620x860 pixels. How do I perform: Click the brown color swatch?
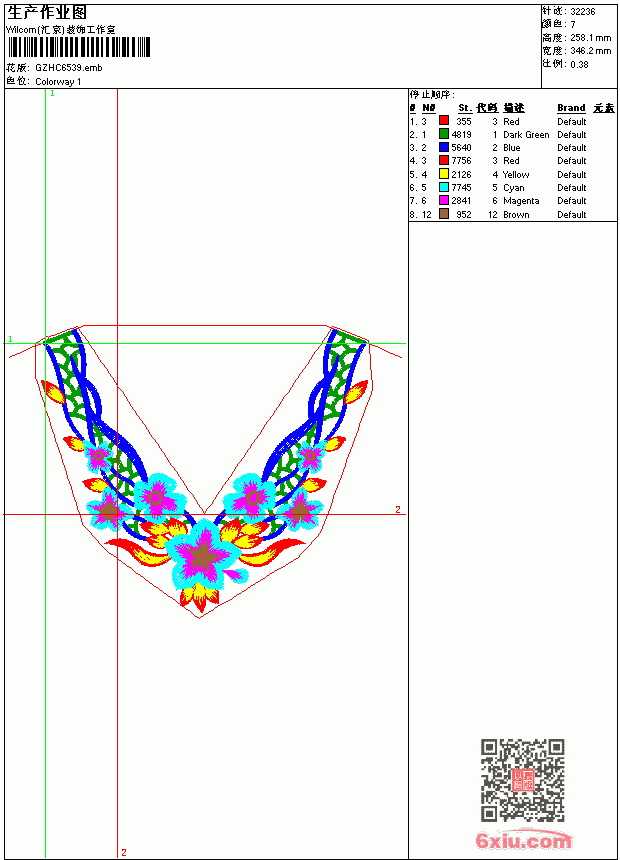[x=444, y=214]
